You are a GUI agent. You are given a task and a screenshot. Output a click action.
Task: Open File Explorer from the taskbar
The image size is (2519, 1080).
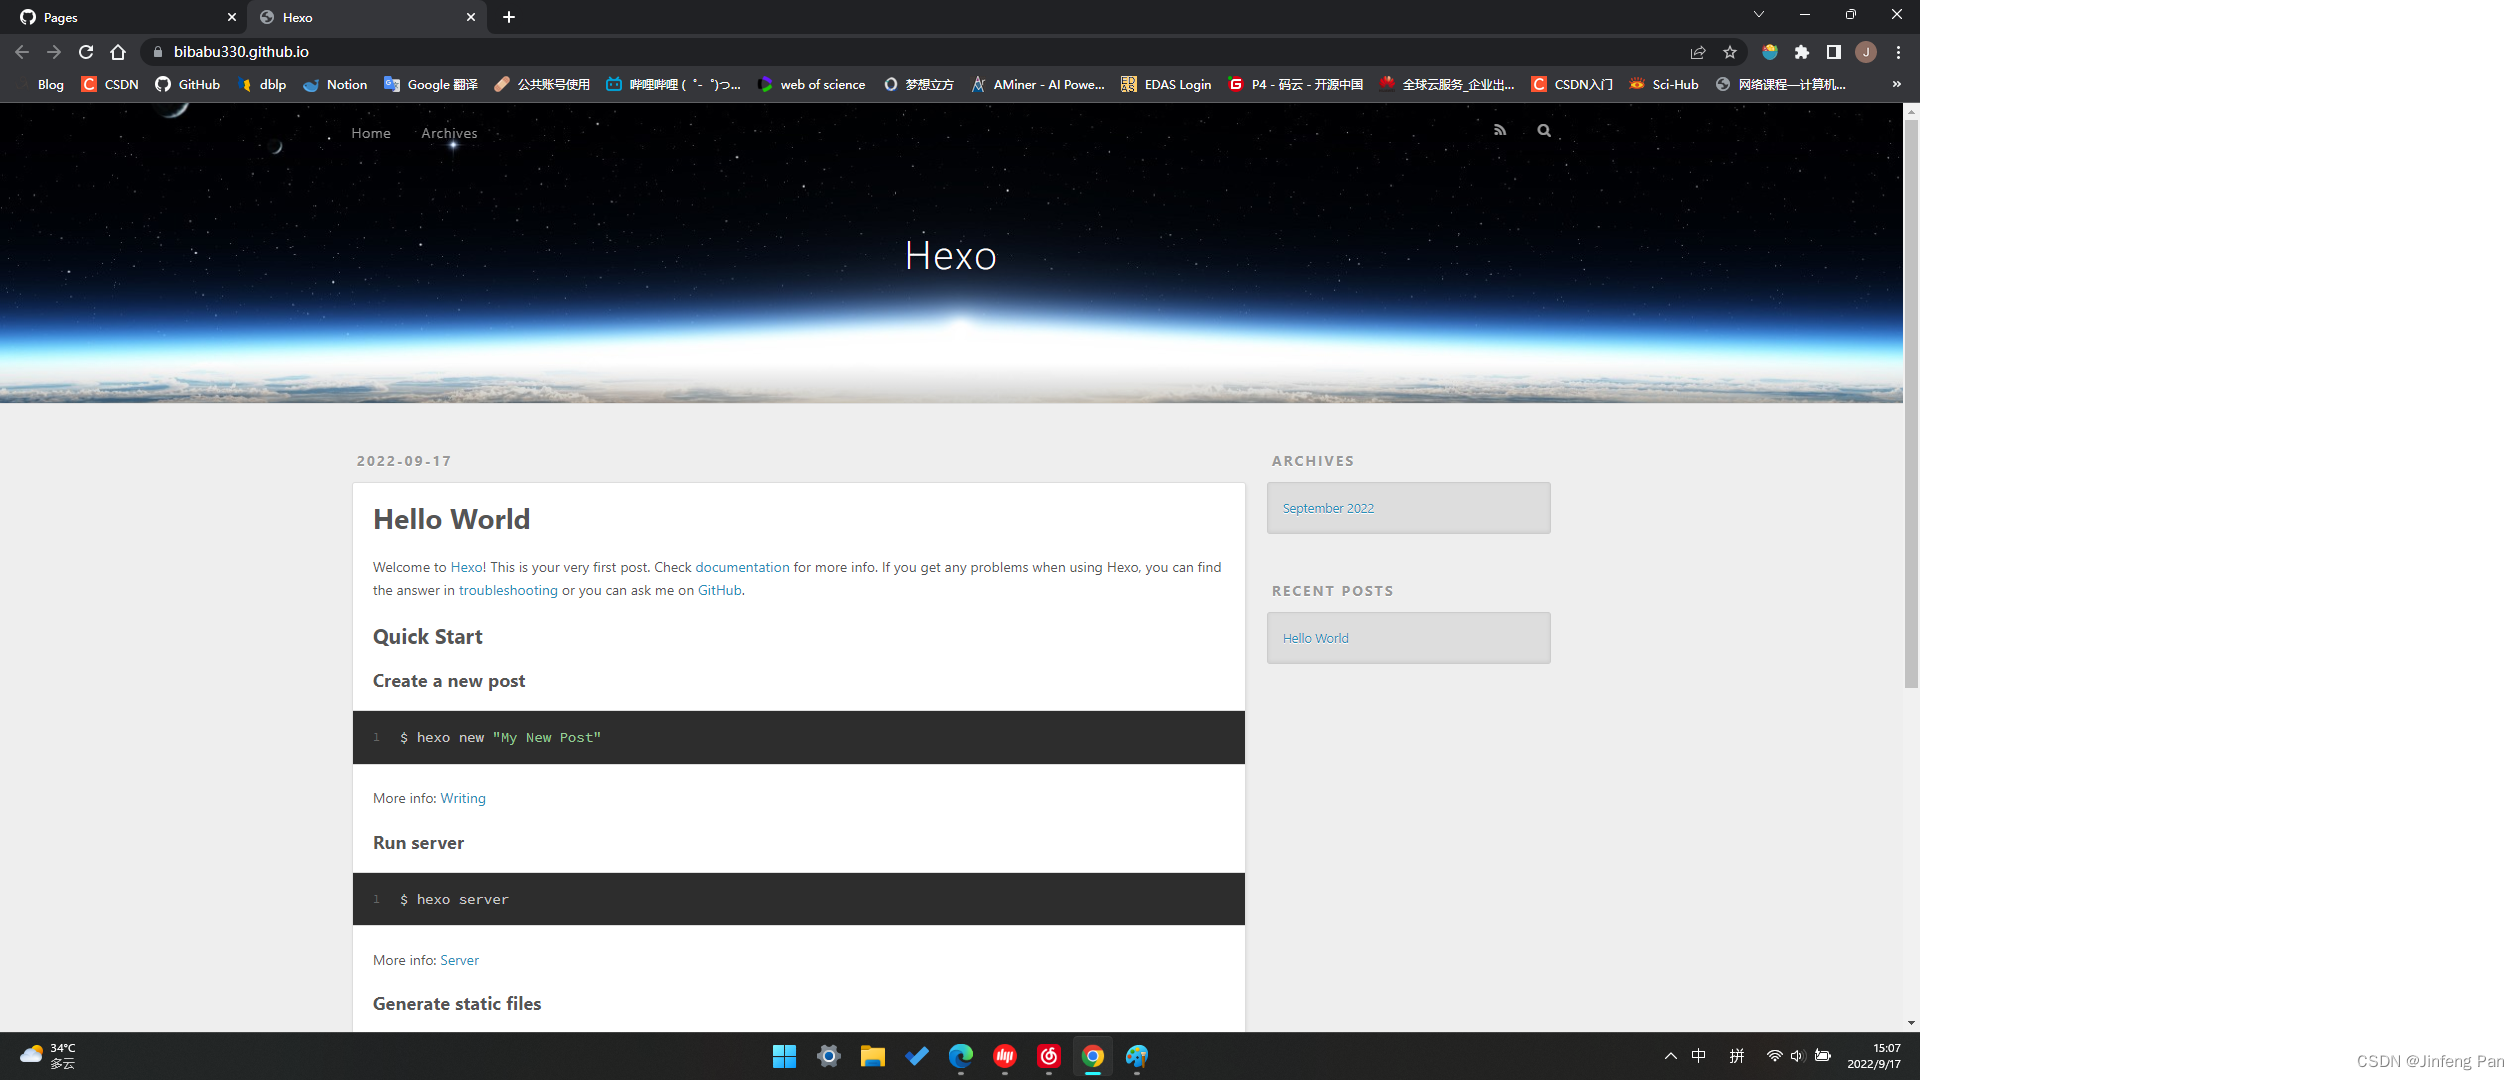(x=872, y=1056)
